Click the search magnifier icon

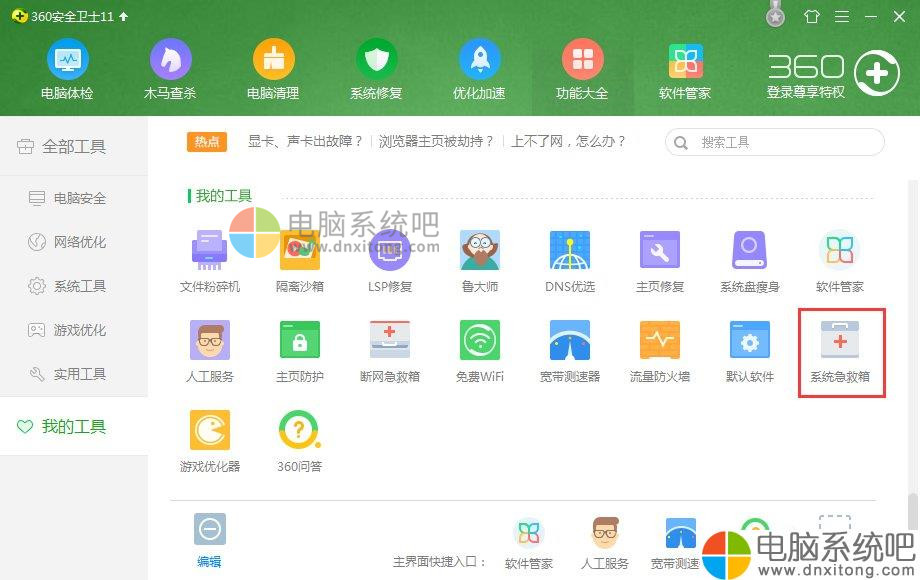(x=681, y=143)
